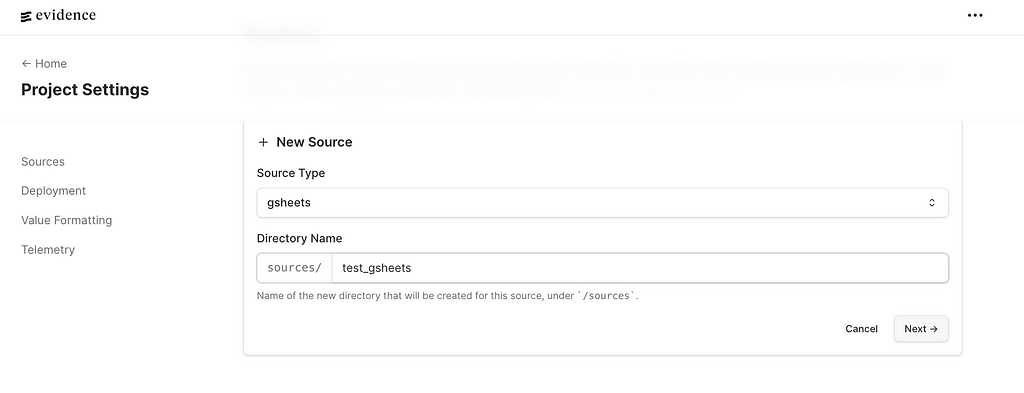The image size is (1024, 393).
Task: Click the back arrow beside Home
Action: click(26, 63)
